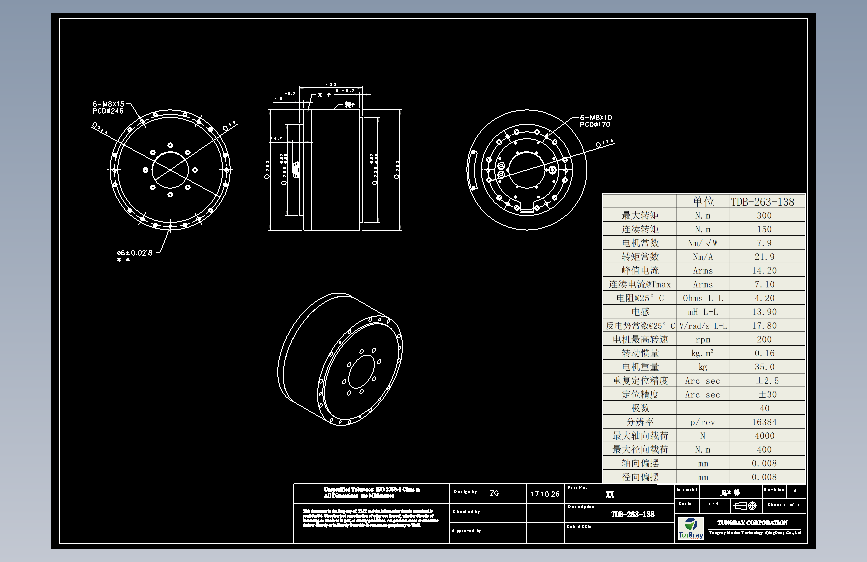Screen dimensions: 867x562
Task: Click the 17.80 back-EMF constant value
Action: coord(764,326)
